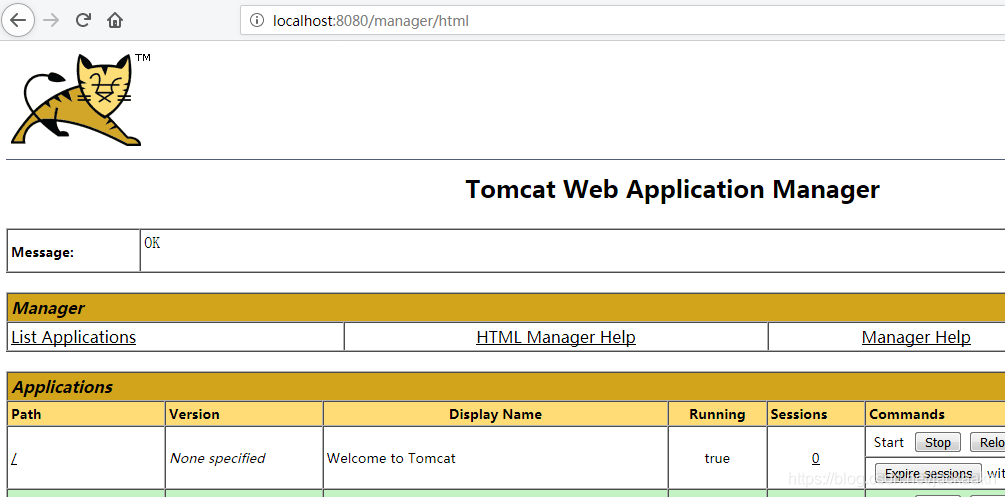Reload the page with the refresh icon

pyautogui.click(x=83, y=21)
